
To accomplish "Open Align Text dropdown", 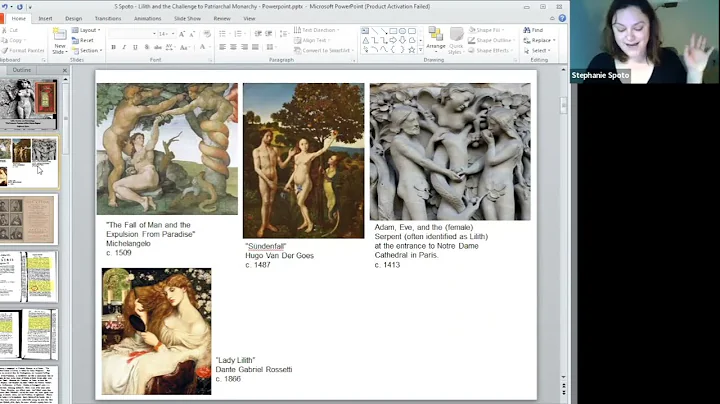I will [x=312, y=40].
